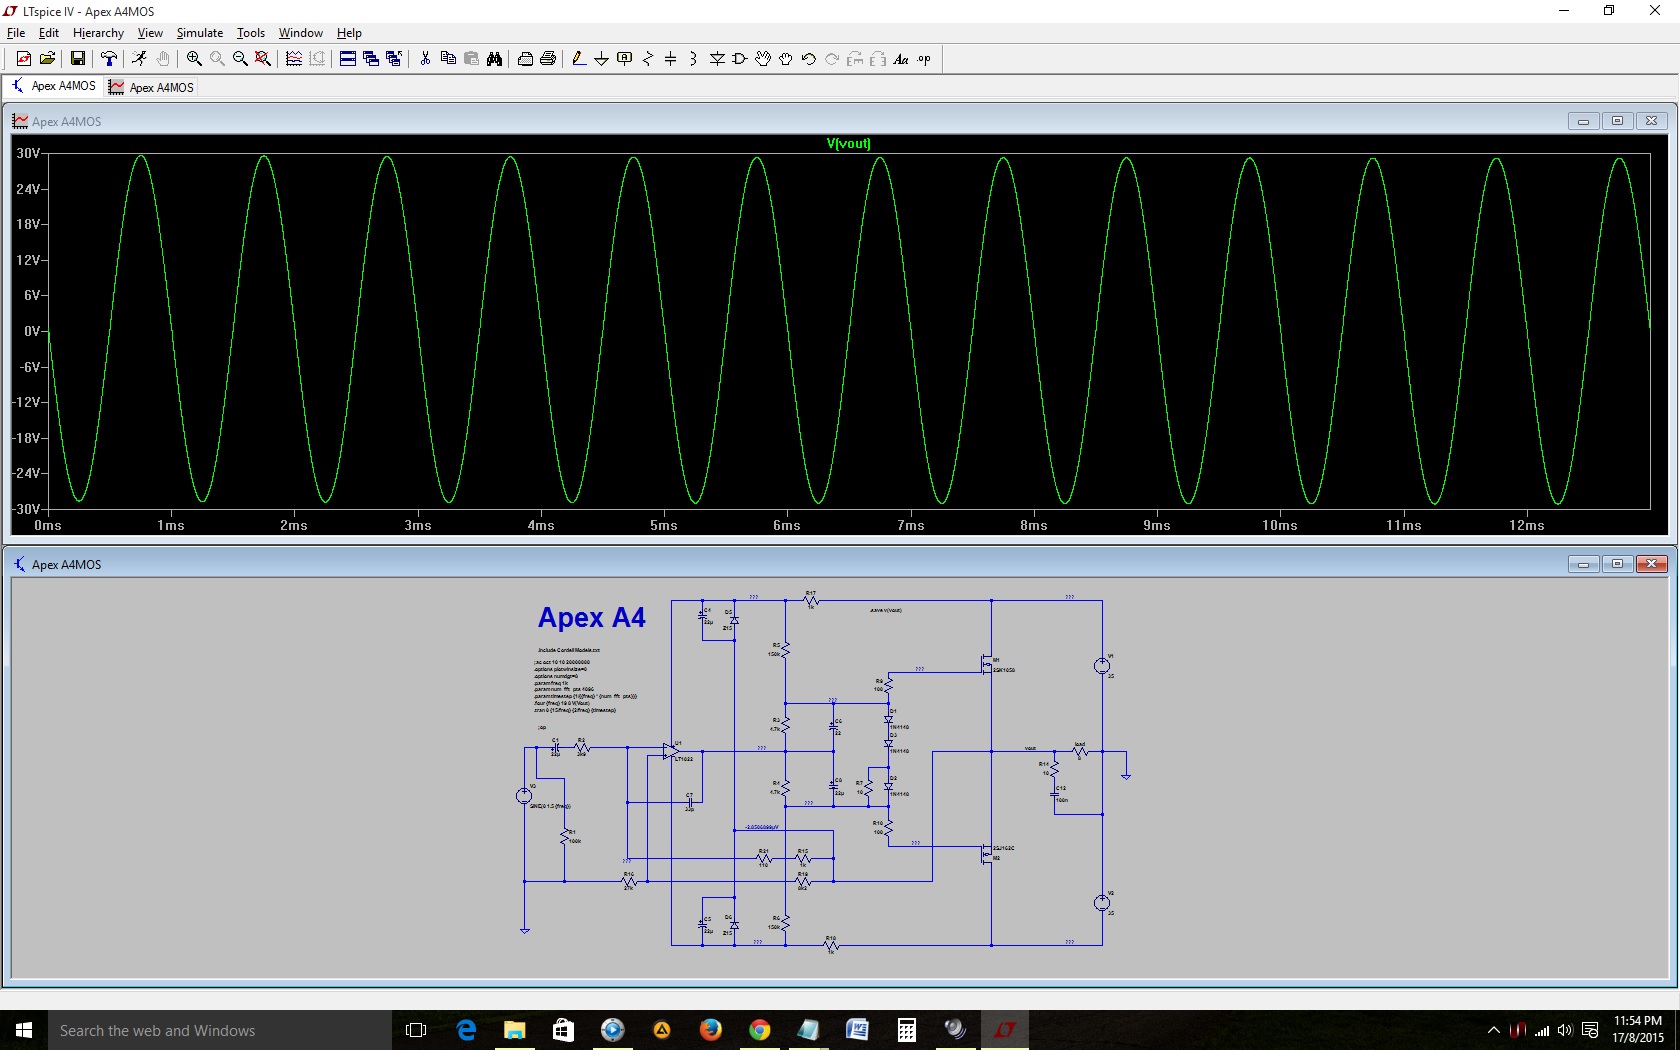Maximize the schematic sub-window
The width and height of the screenshot is (1680, 1050).
[1617, 564]
